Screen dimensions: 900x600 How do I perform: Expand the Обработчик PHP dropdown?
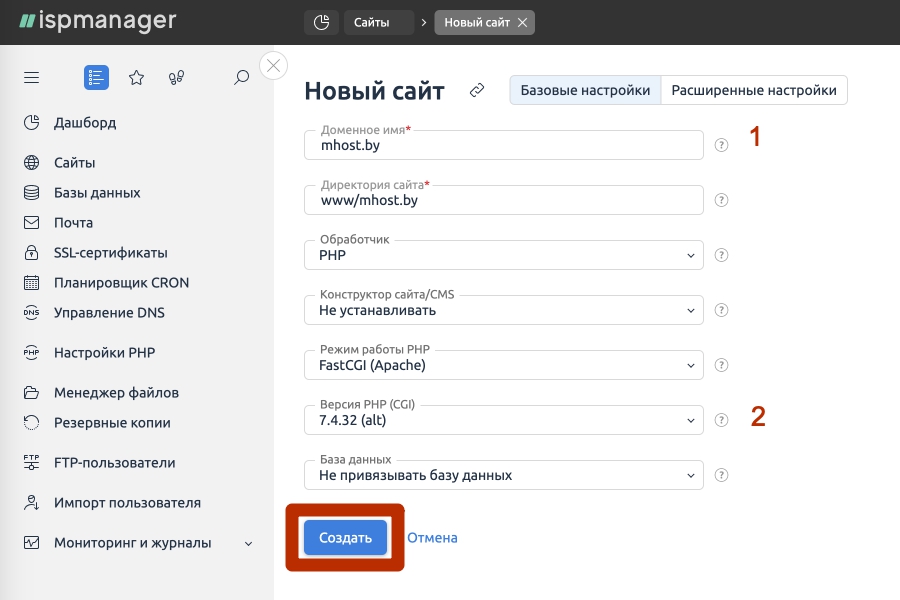click(x=504, y=255)
